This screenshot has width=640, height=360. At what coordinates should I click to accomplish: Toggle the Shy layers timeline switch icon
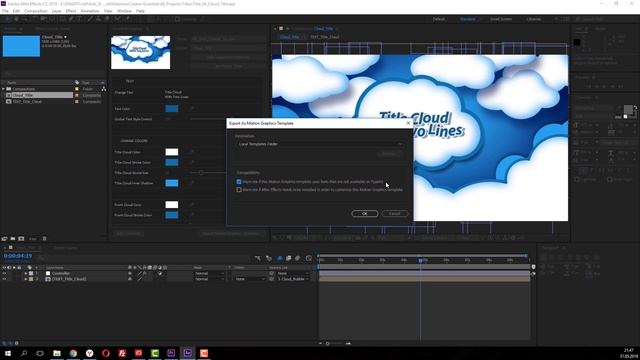280,258
